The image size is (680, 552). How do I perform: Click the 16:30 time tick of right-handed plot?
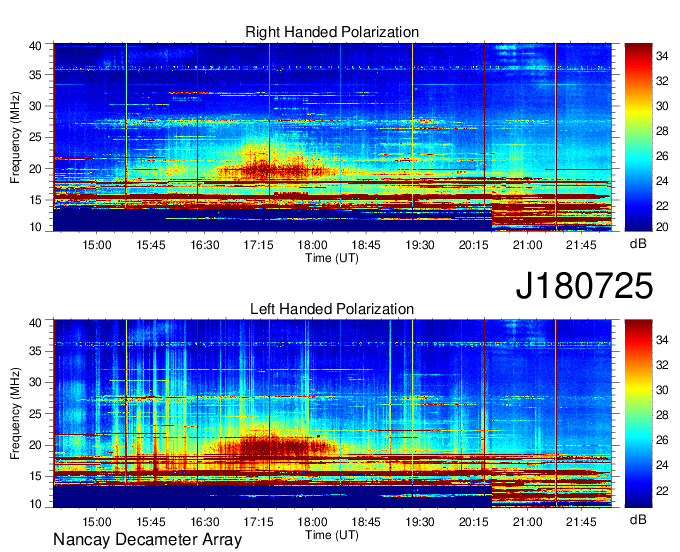coord(205,245)
